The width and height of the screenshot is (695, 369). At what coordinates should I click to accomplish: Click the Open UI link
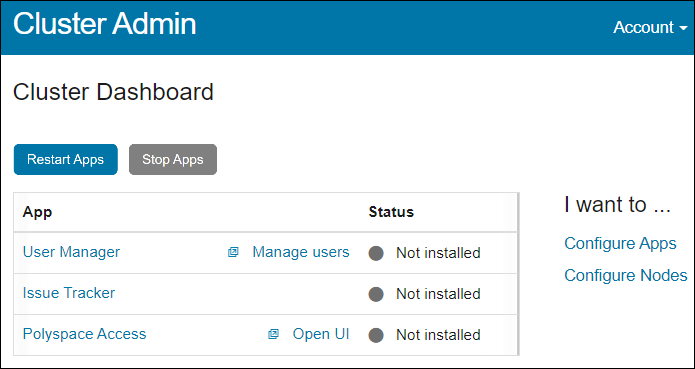321,334
